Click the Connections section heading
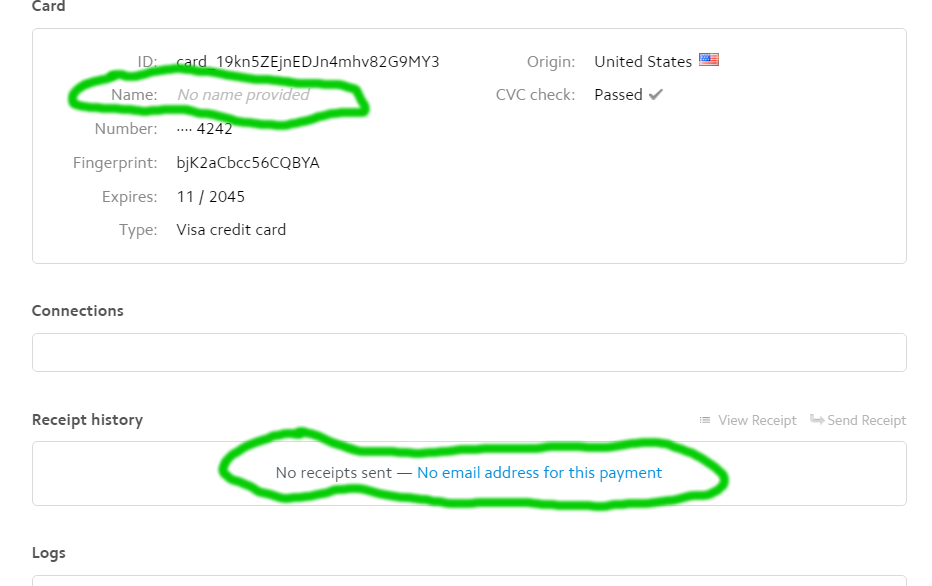The height and width of the screenshot is (586, 932). tap(78, 311)
